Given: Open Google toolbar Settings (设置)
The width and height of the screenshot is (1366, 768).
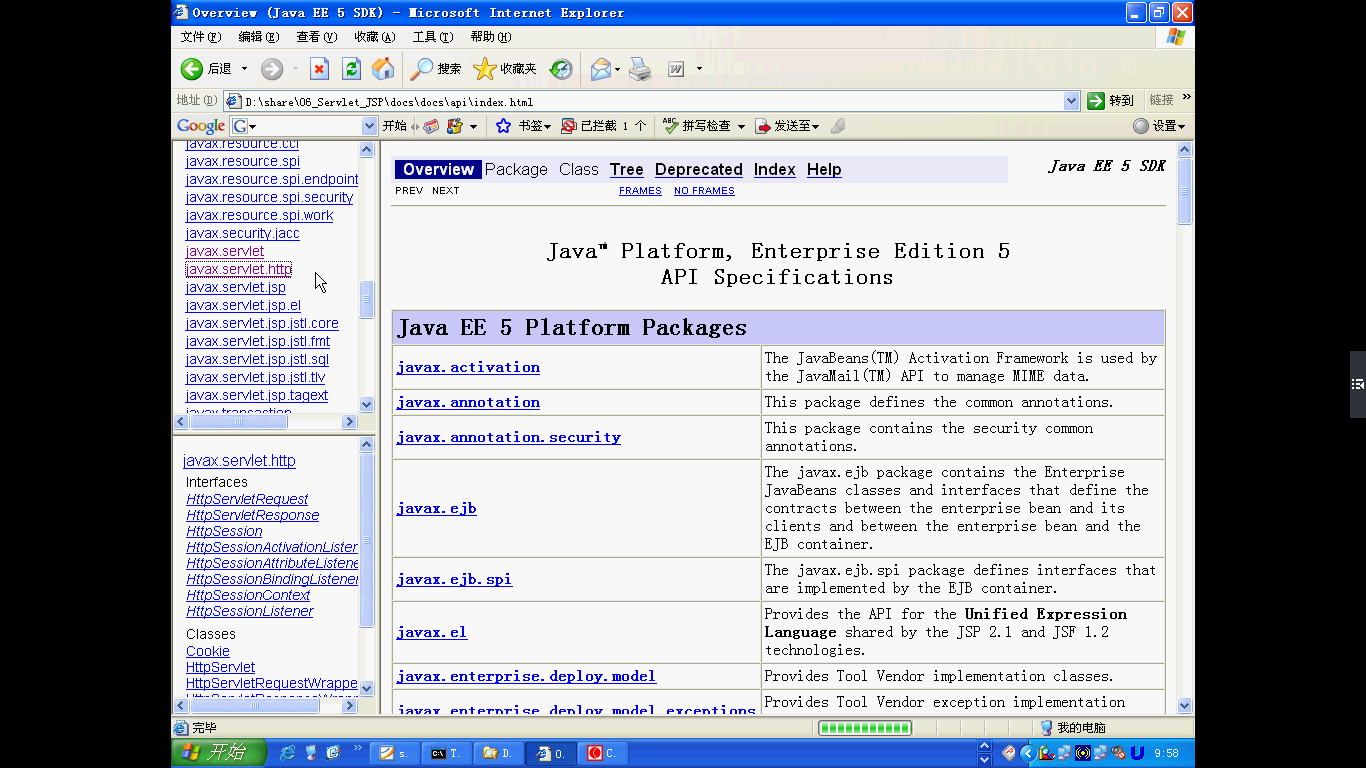Looking at the screenshot, I should (1159, 126).
